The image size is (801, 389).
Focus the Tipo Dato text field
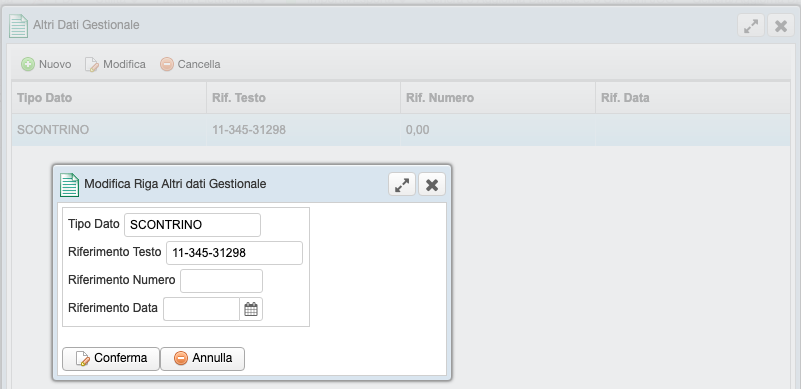pyautogui.click(x=192, y=225)
